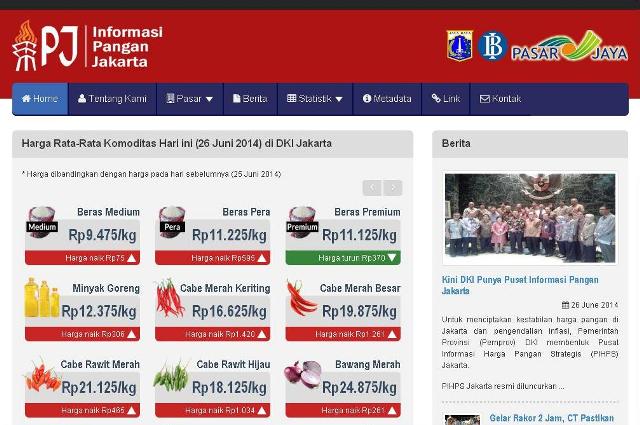Image resolution: width=640 pixels, height=425 pixels.
Task: Click the Bawang Merah shallot image
Action: point(302,374)
